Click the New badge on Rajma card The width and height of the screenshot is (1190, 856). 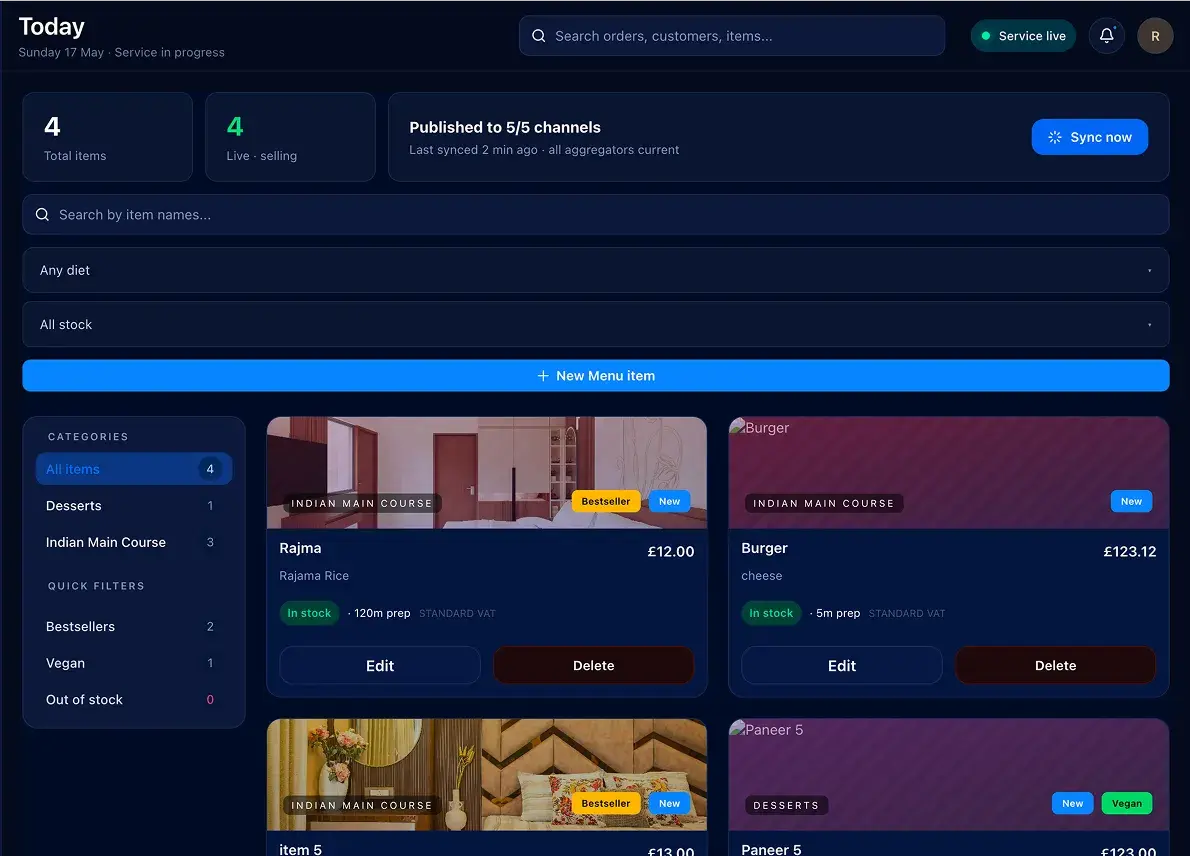point(669,501)
